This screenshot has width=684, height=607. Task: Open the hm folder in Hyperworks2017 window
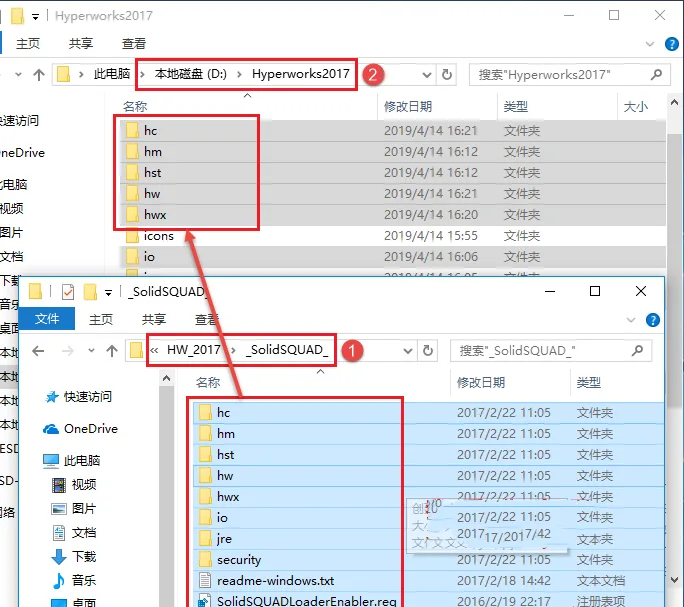coord(393,151)
